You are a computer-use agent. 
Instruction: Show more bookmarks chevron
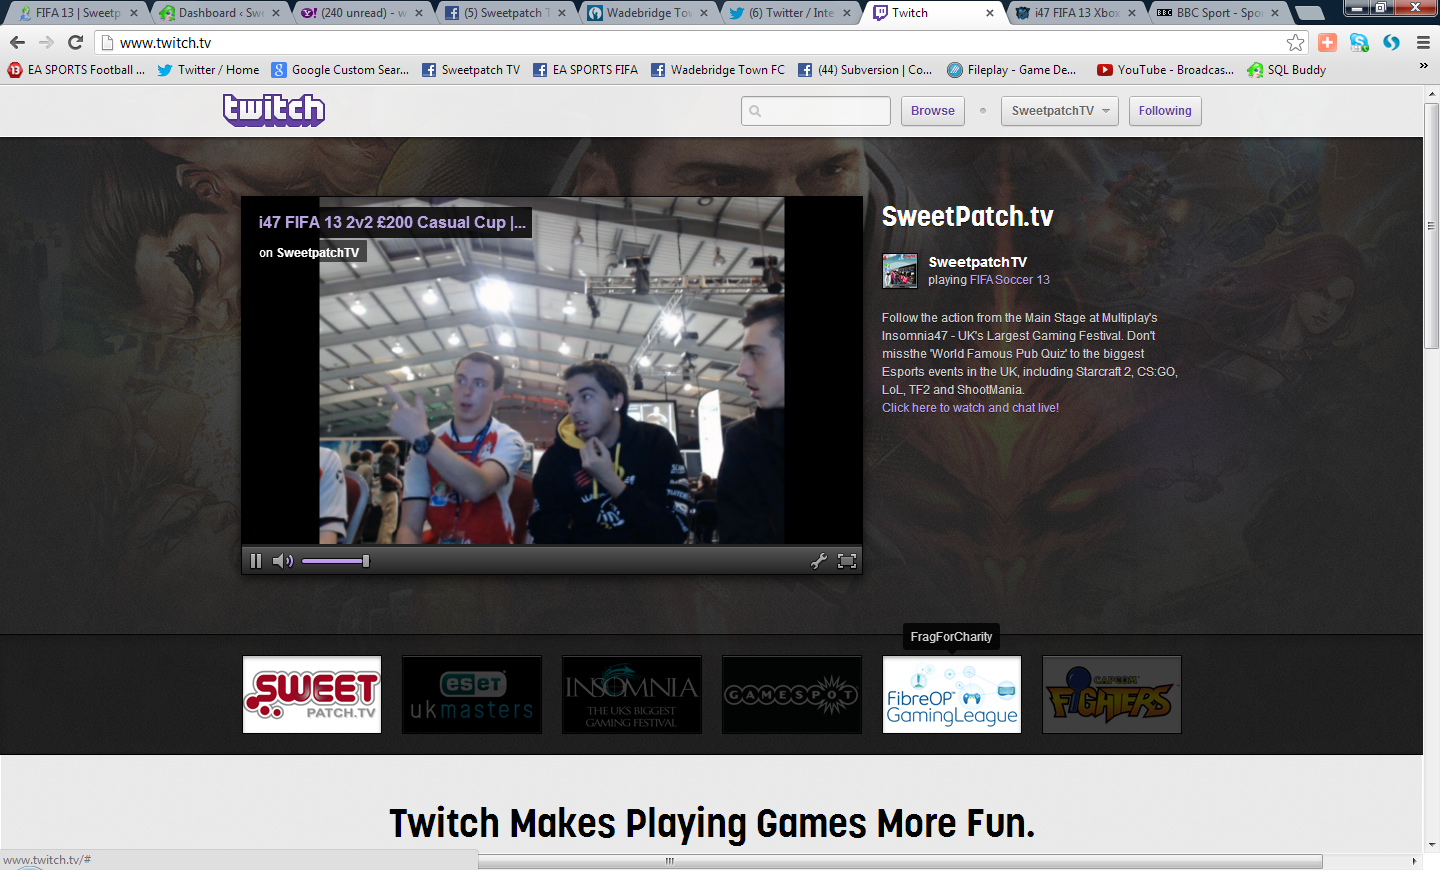pyautogui.click(x=1423, y=67)
